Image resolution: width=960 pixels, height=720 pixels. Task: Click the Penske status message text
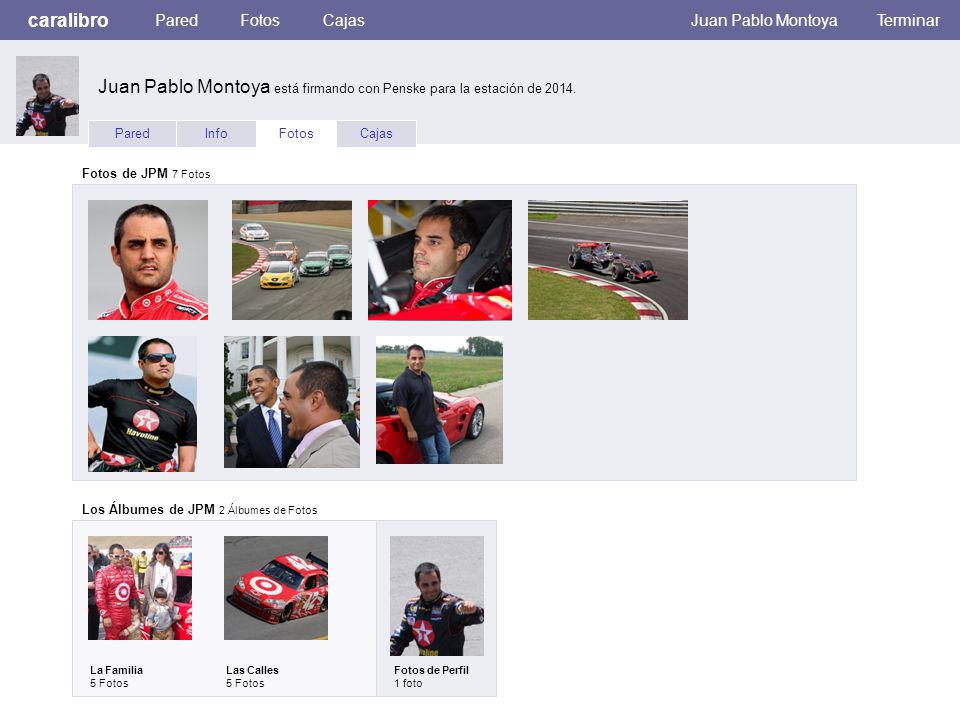pos(425,89)
